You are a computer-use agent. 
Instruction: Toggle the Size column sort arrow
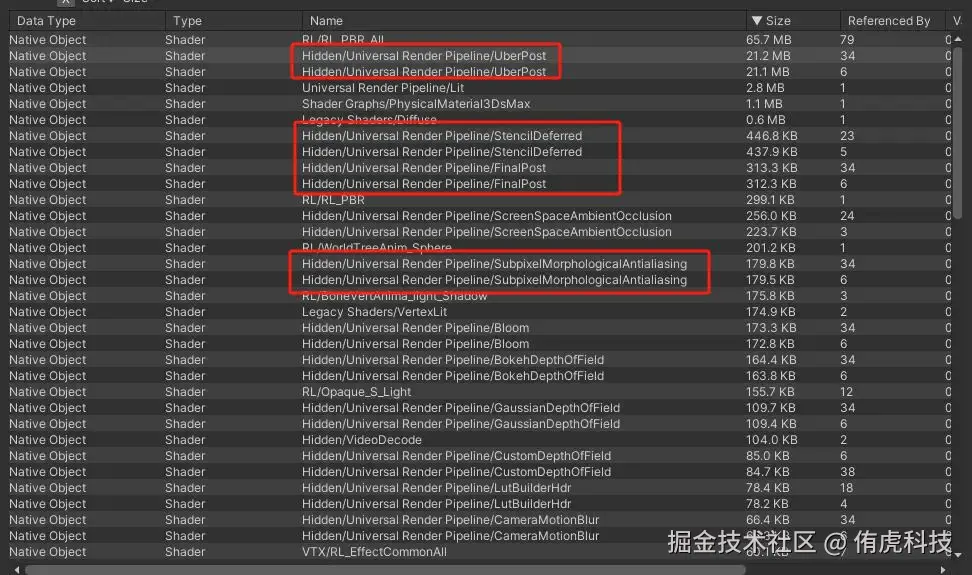pos(757,20)
